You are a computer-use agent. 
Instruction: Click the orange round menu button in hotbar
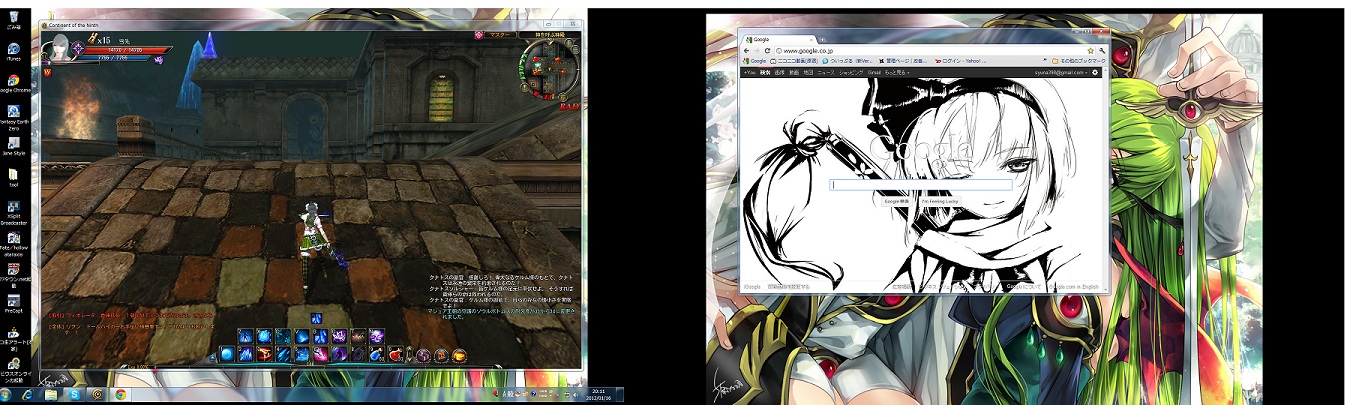[x=459, y=354]
